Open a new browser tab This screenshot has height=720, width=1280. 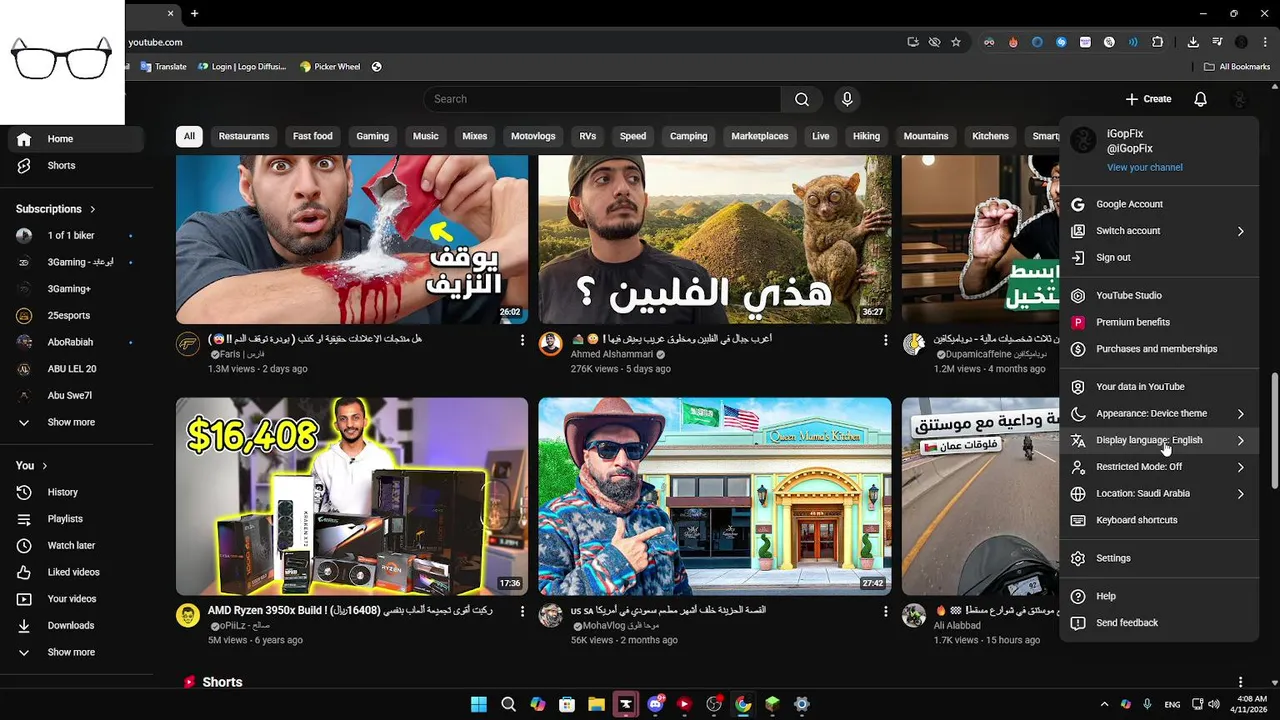[x=195, y=13]
